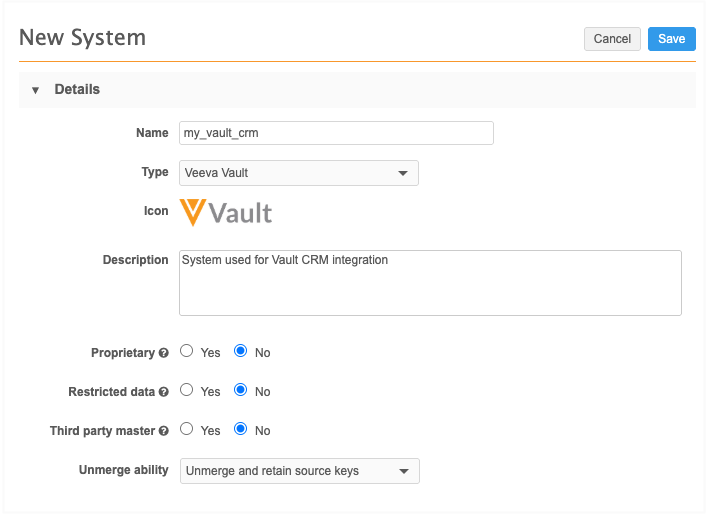Click the Unmerge ability dropdown arrow
Image resolution: width=710 pixels, height=516 pixels.
point(403,472)
